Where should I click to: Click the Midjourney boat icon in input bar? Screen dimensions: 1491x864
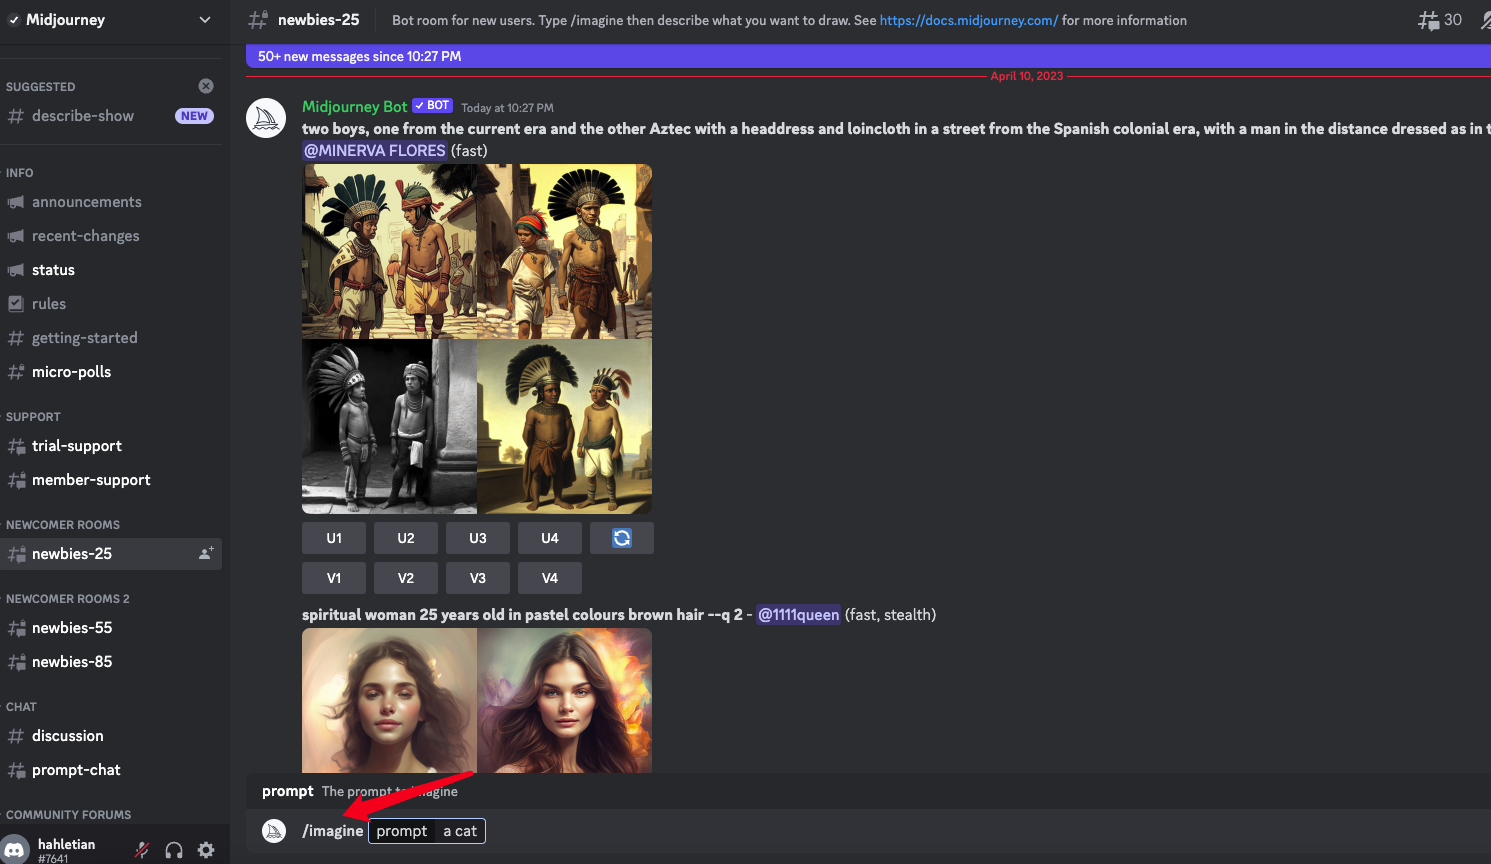tap(274, 831)
